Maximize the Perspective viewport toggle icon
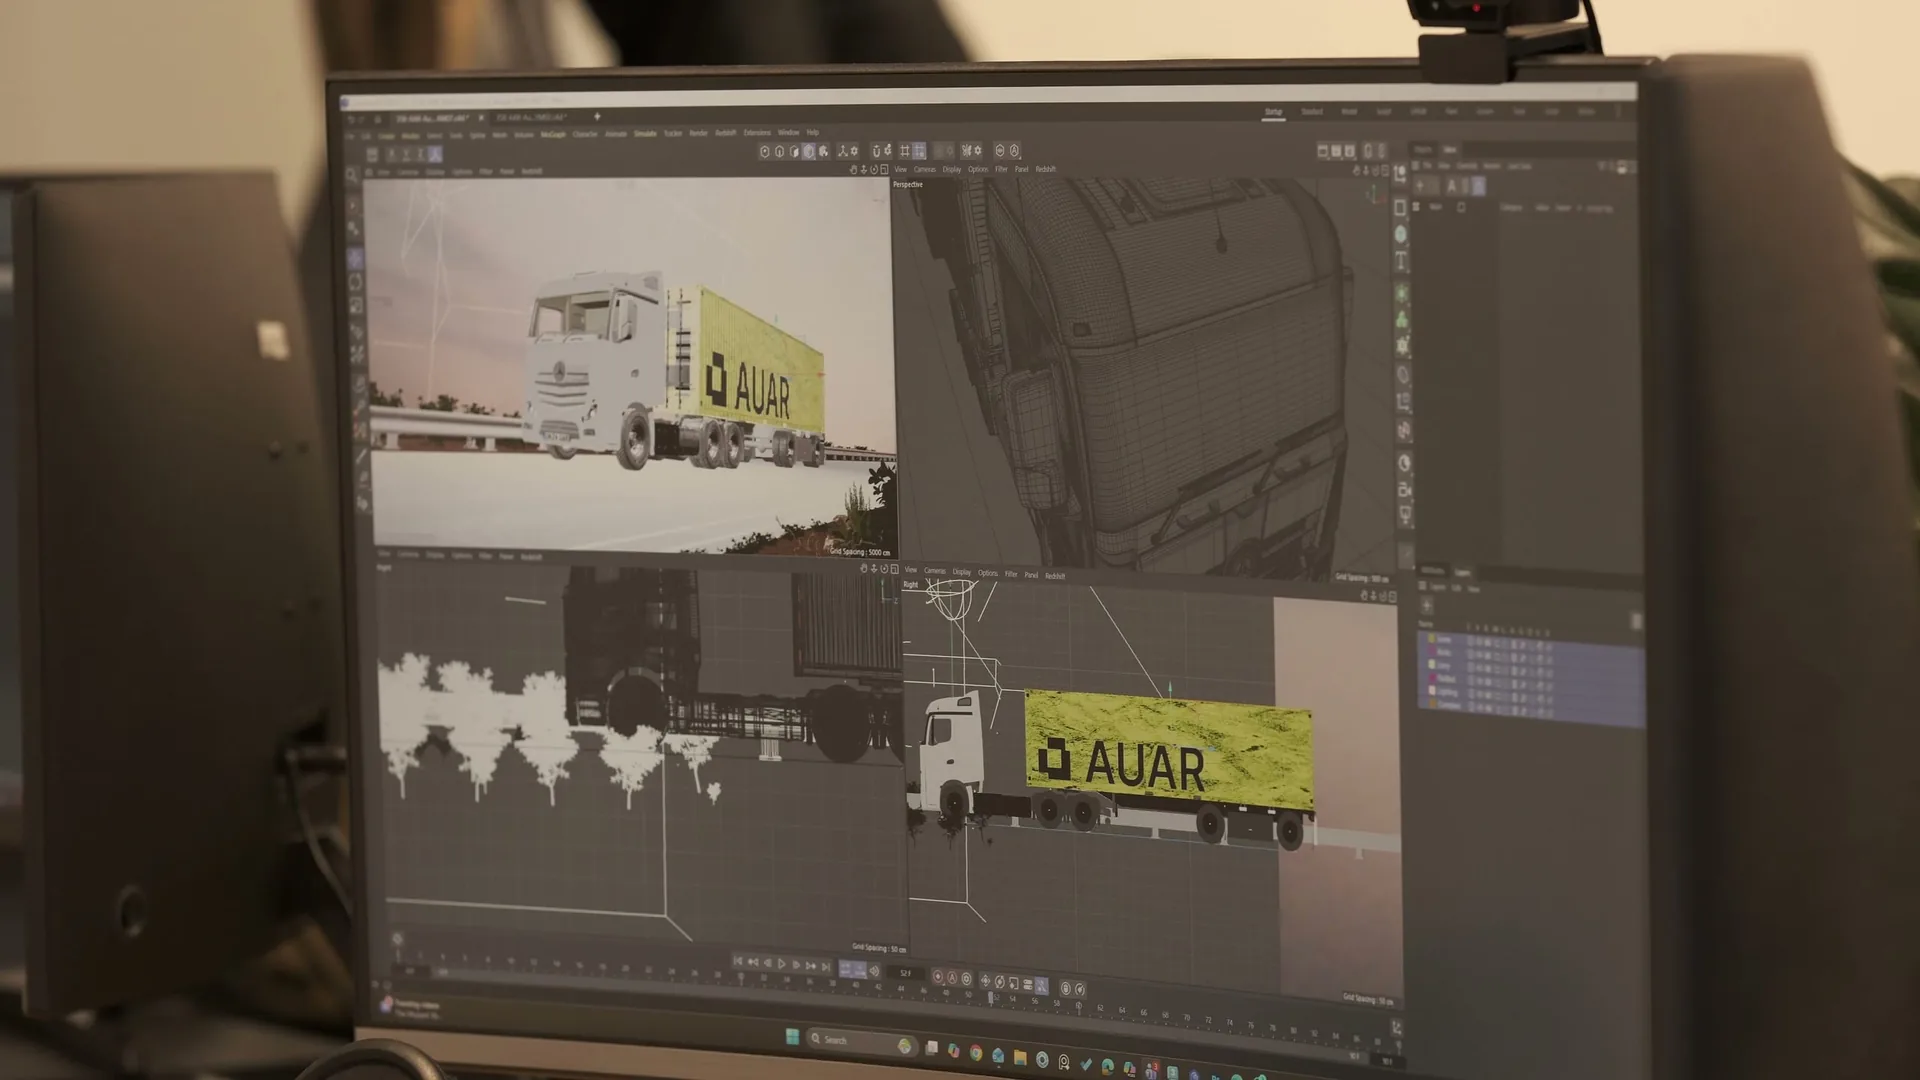The height and width of the screenshot is (1080, 1920). coord(1385,170)
